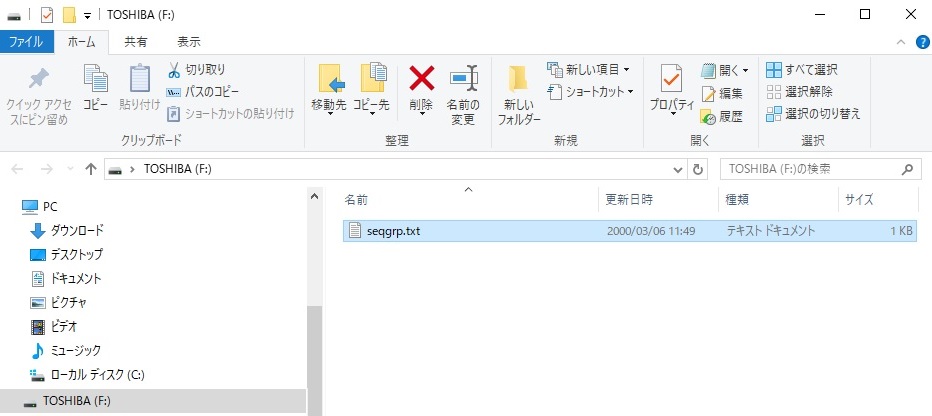
Task: Click the navigation pane scroll-up arrow
Action: click(x=314, y=196)
